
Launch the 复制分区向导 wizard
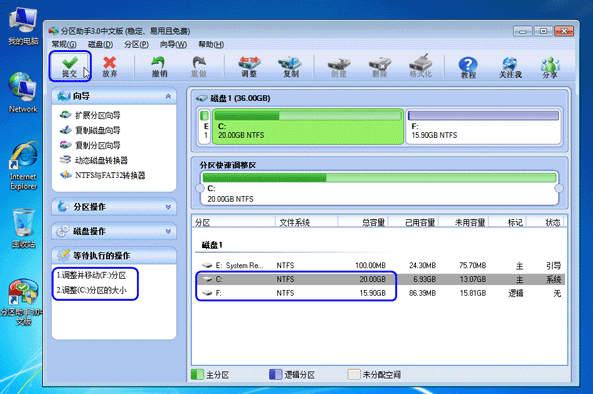tap(98, 145)
